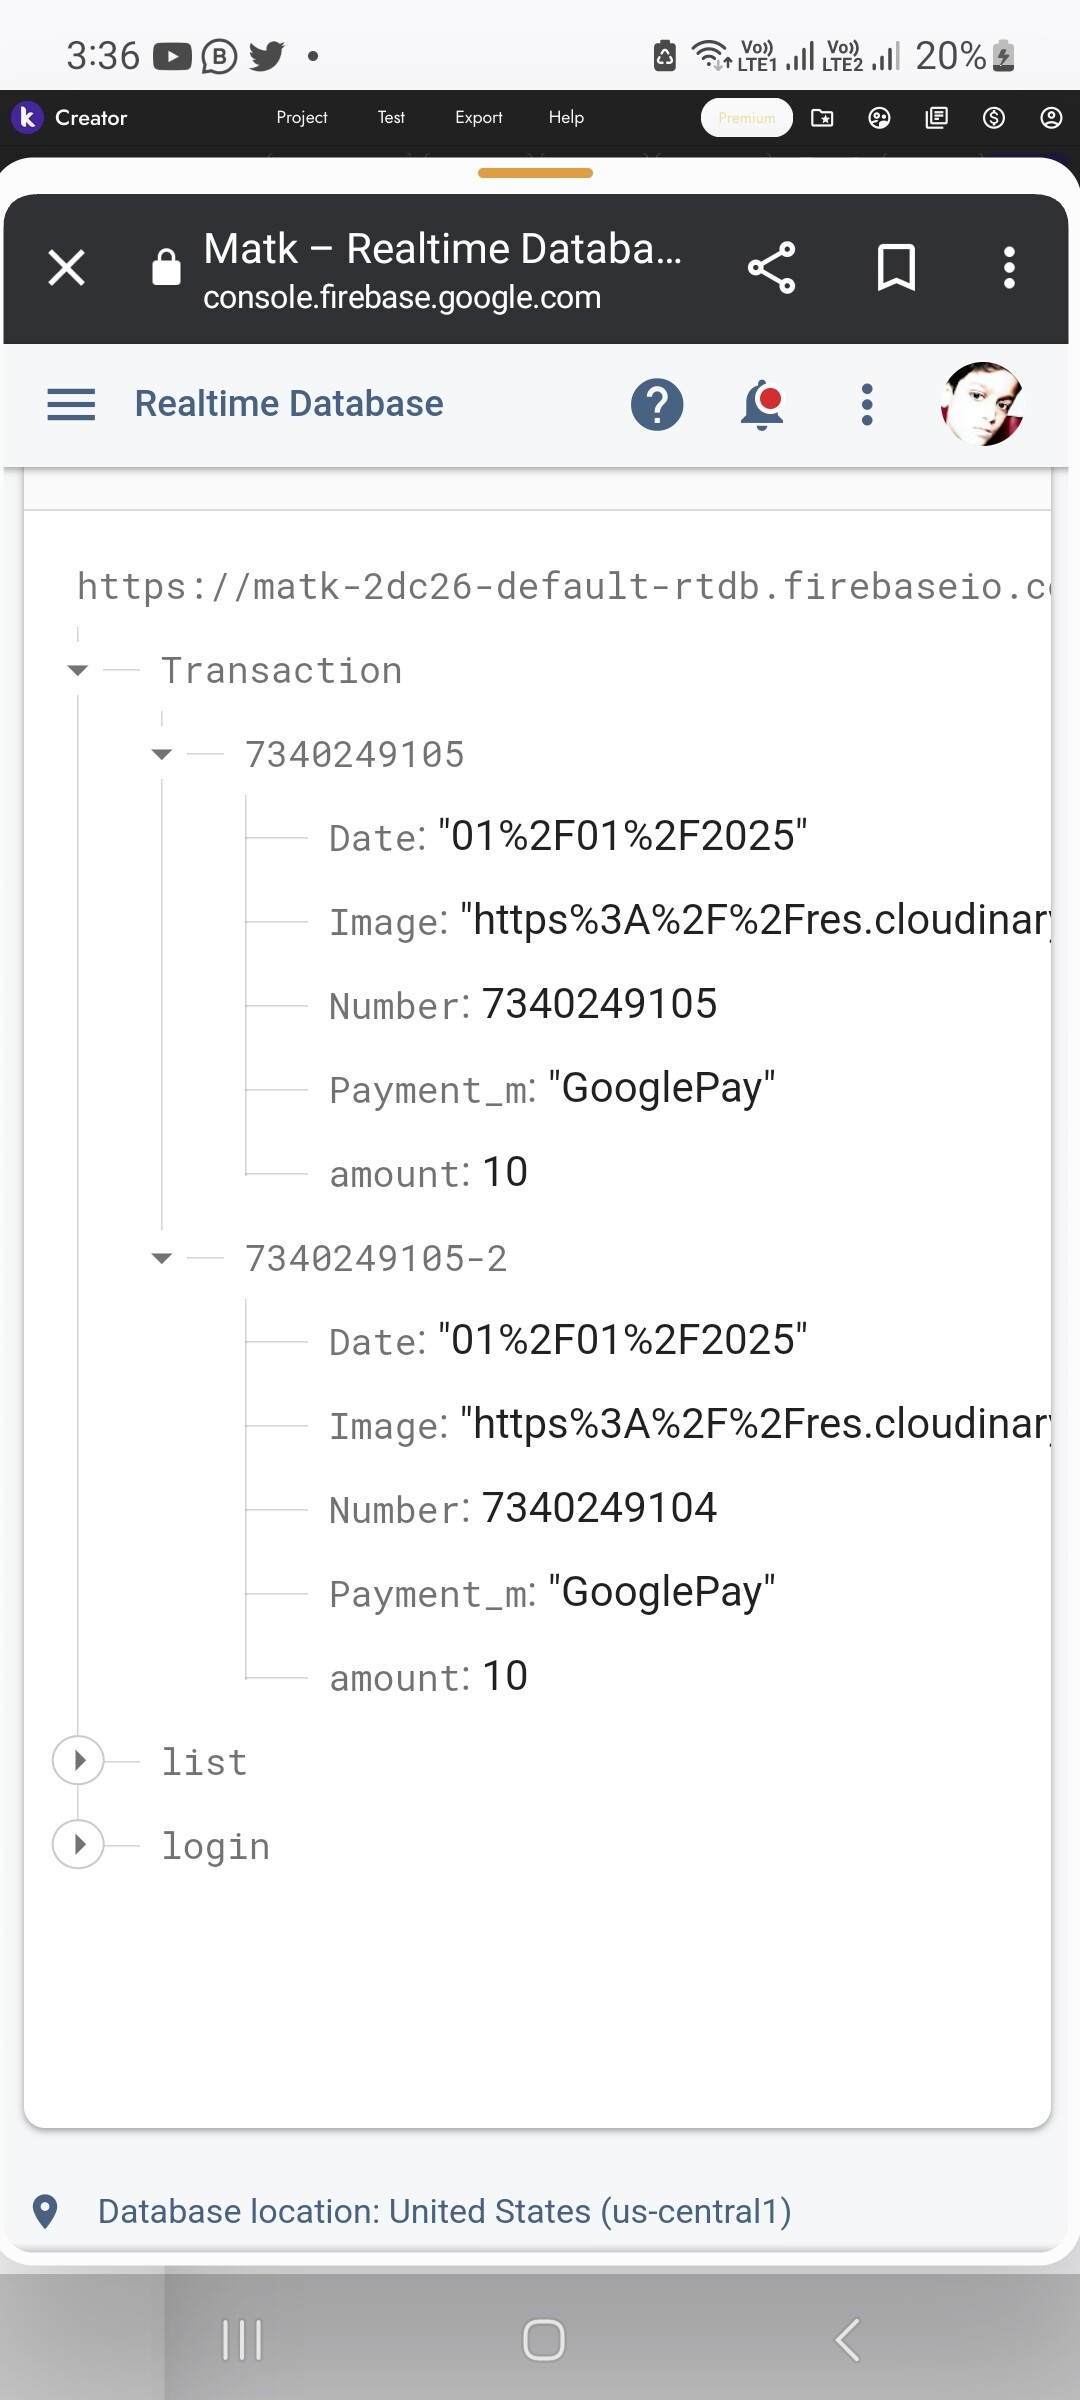Screen dimensions: 1080x2400
Task: Collapse the 7340249105-2 node
Action: coord(162,1258)
